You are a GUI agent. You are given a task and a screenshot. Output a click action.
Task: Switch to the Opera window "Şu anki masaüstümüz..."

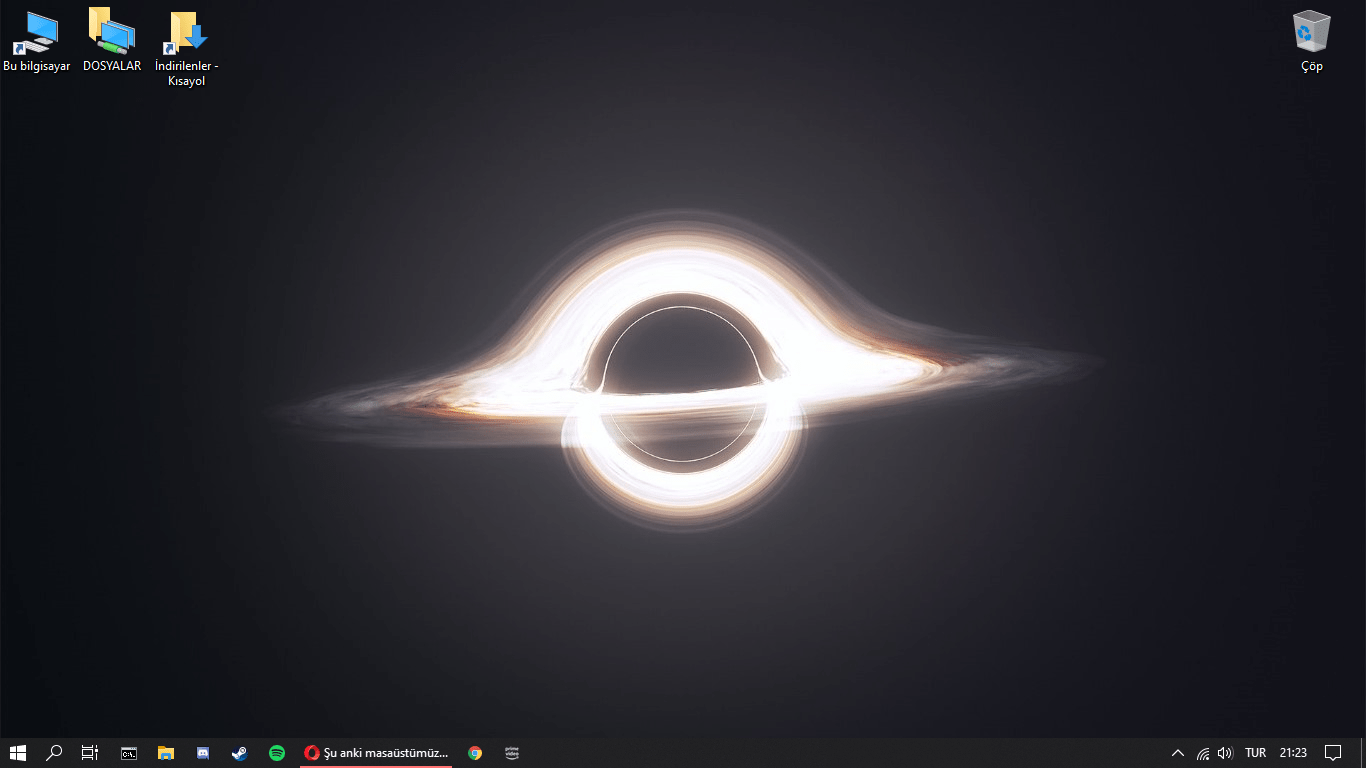pyautogui.click(x=377, y=753)
